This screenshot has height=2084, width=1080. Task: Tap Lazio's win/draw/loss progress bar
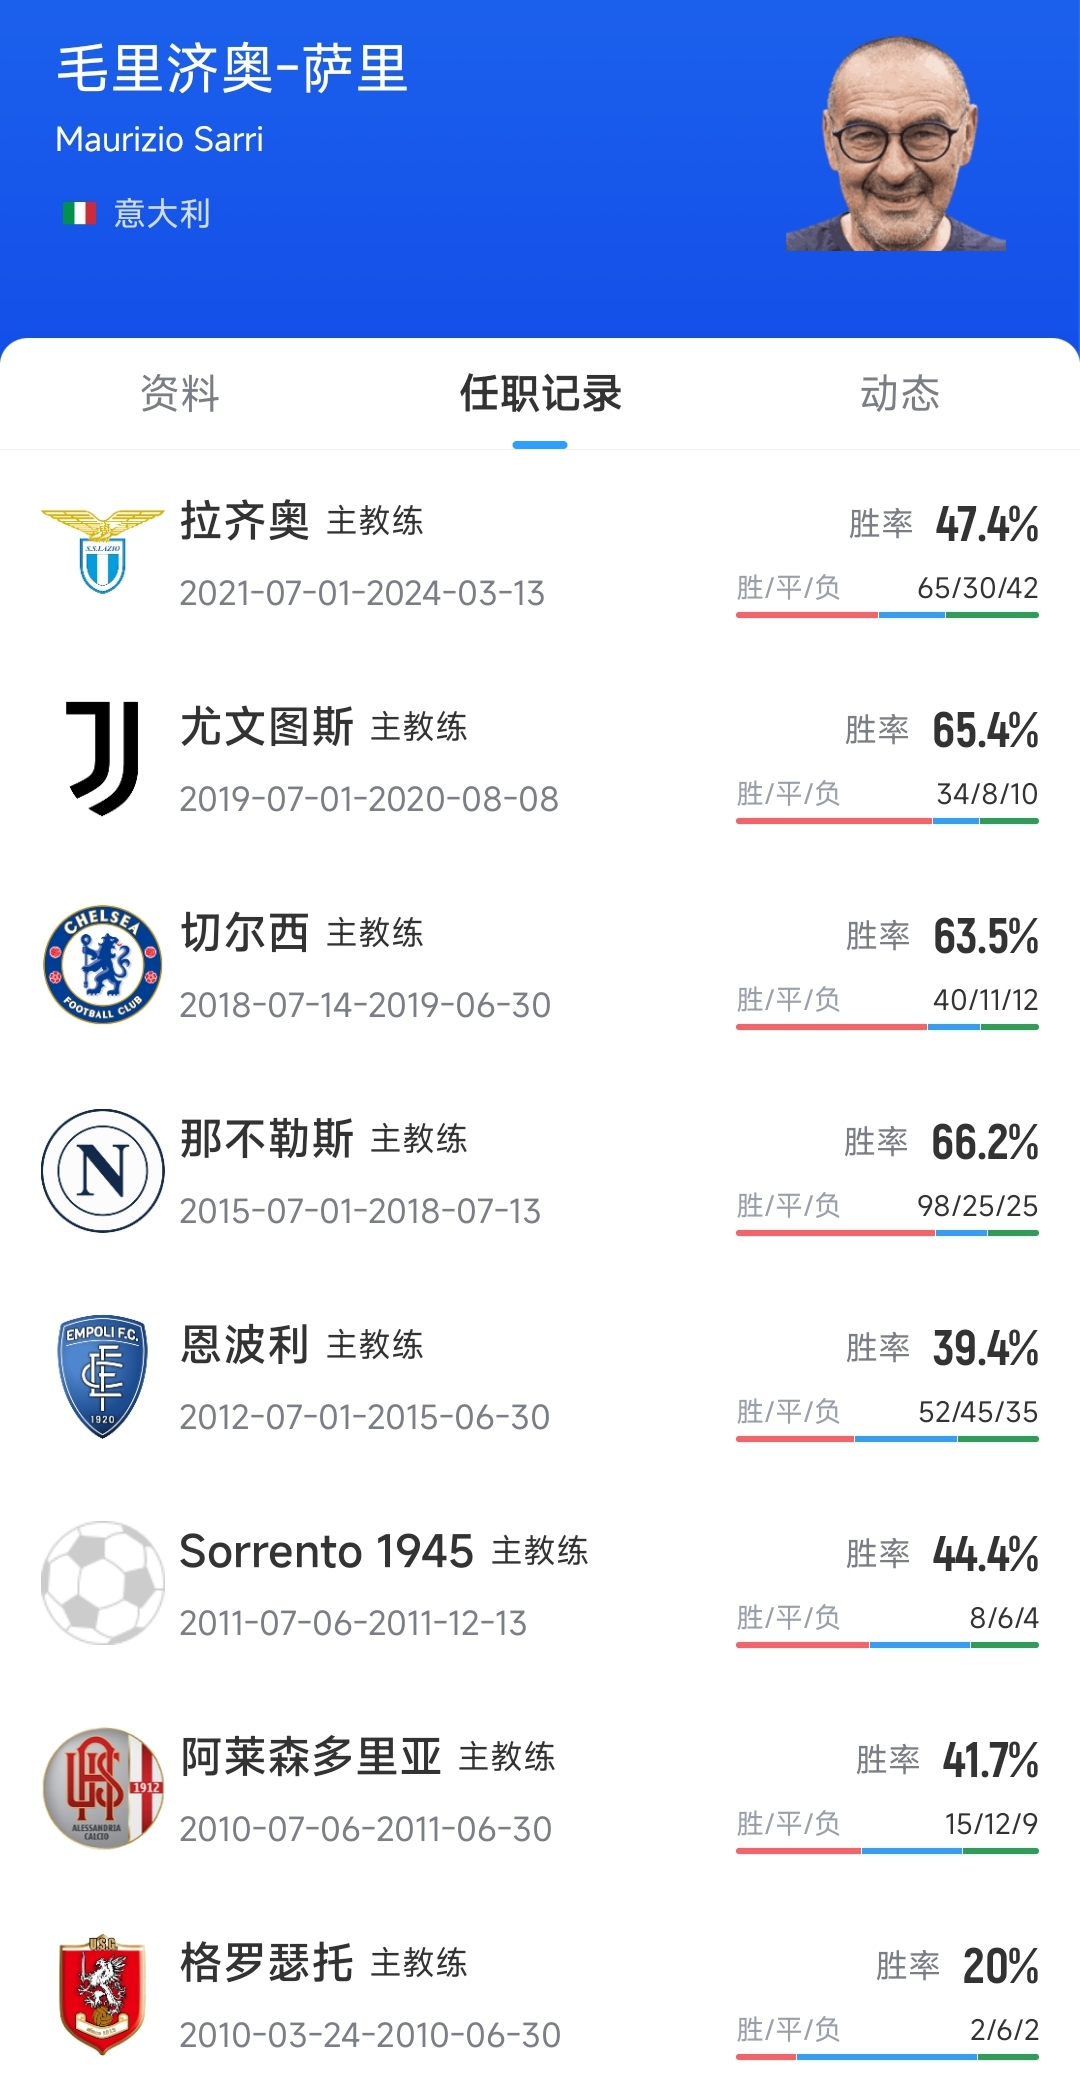[x=887, y=615]
